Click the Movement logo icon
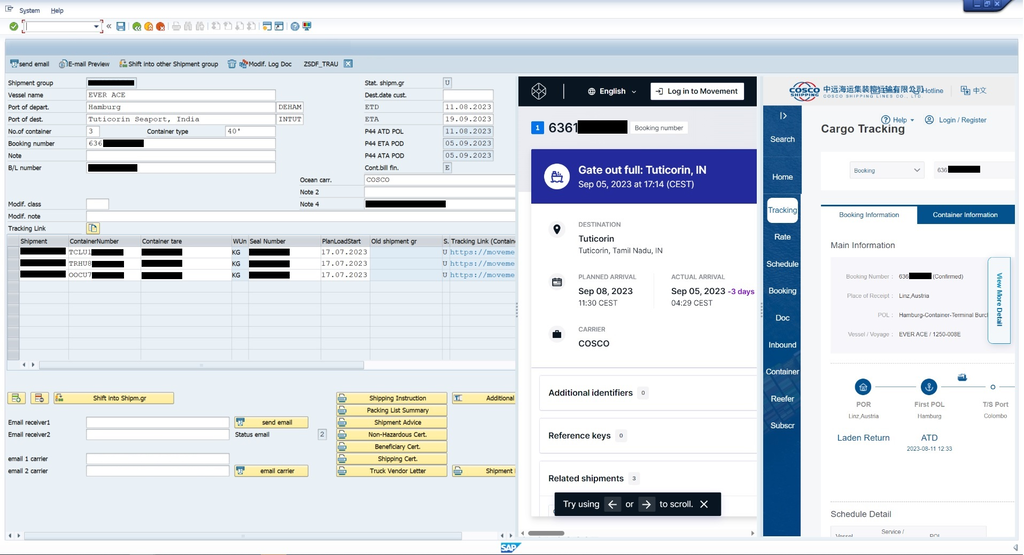Viewport: 1024px width, 555px height. pyautogui.click(x=539, y=91)
